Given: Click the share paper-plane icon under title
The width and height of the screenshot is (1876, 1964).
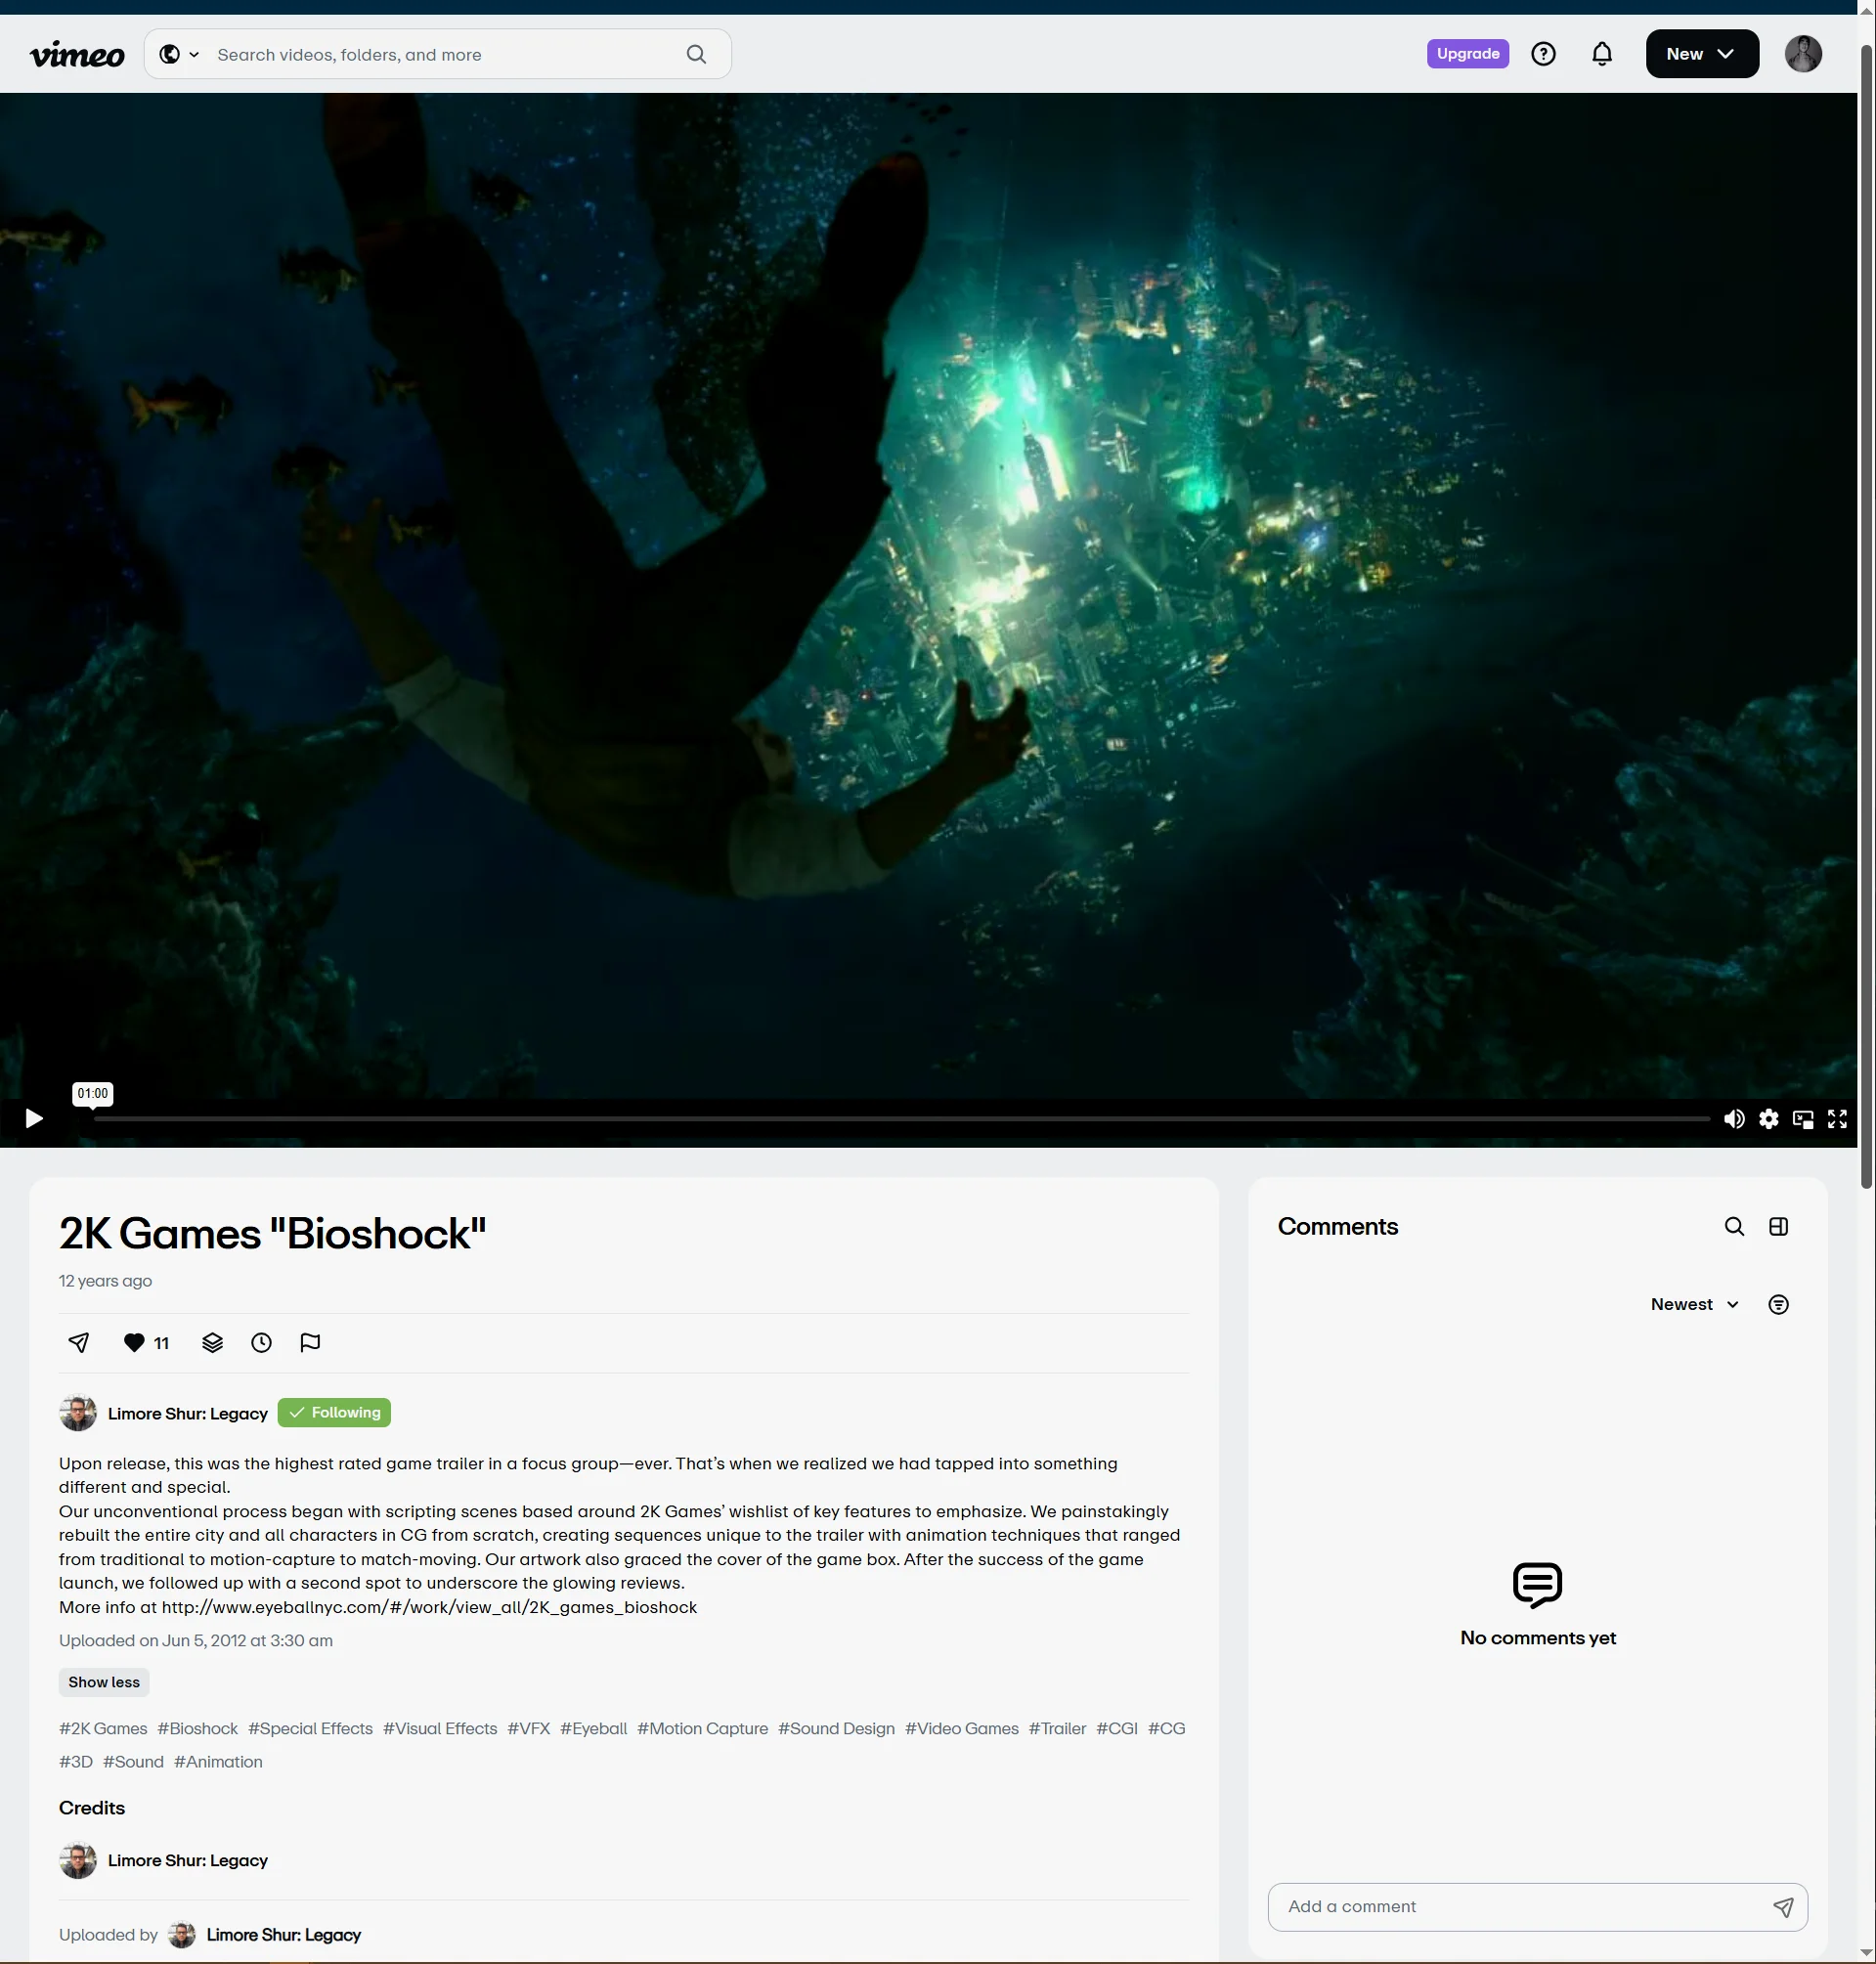Looking at the screenshot, I should pos(79,1342).
